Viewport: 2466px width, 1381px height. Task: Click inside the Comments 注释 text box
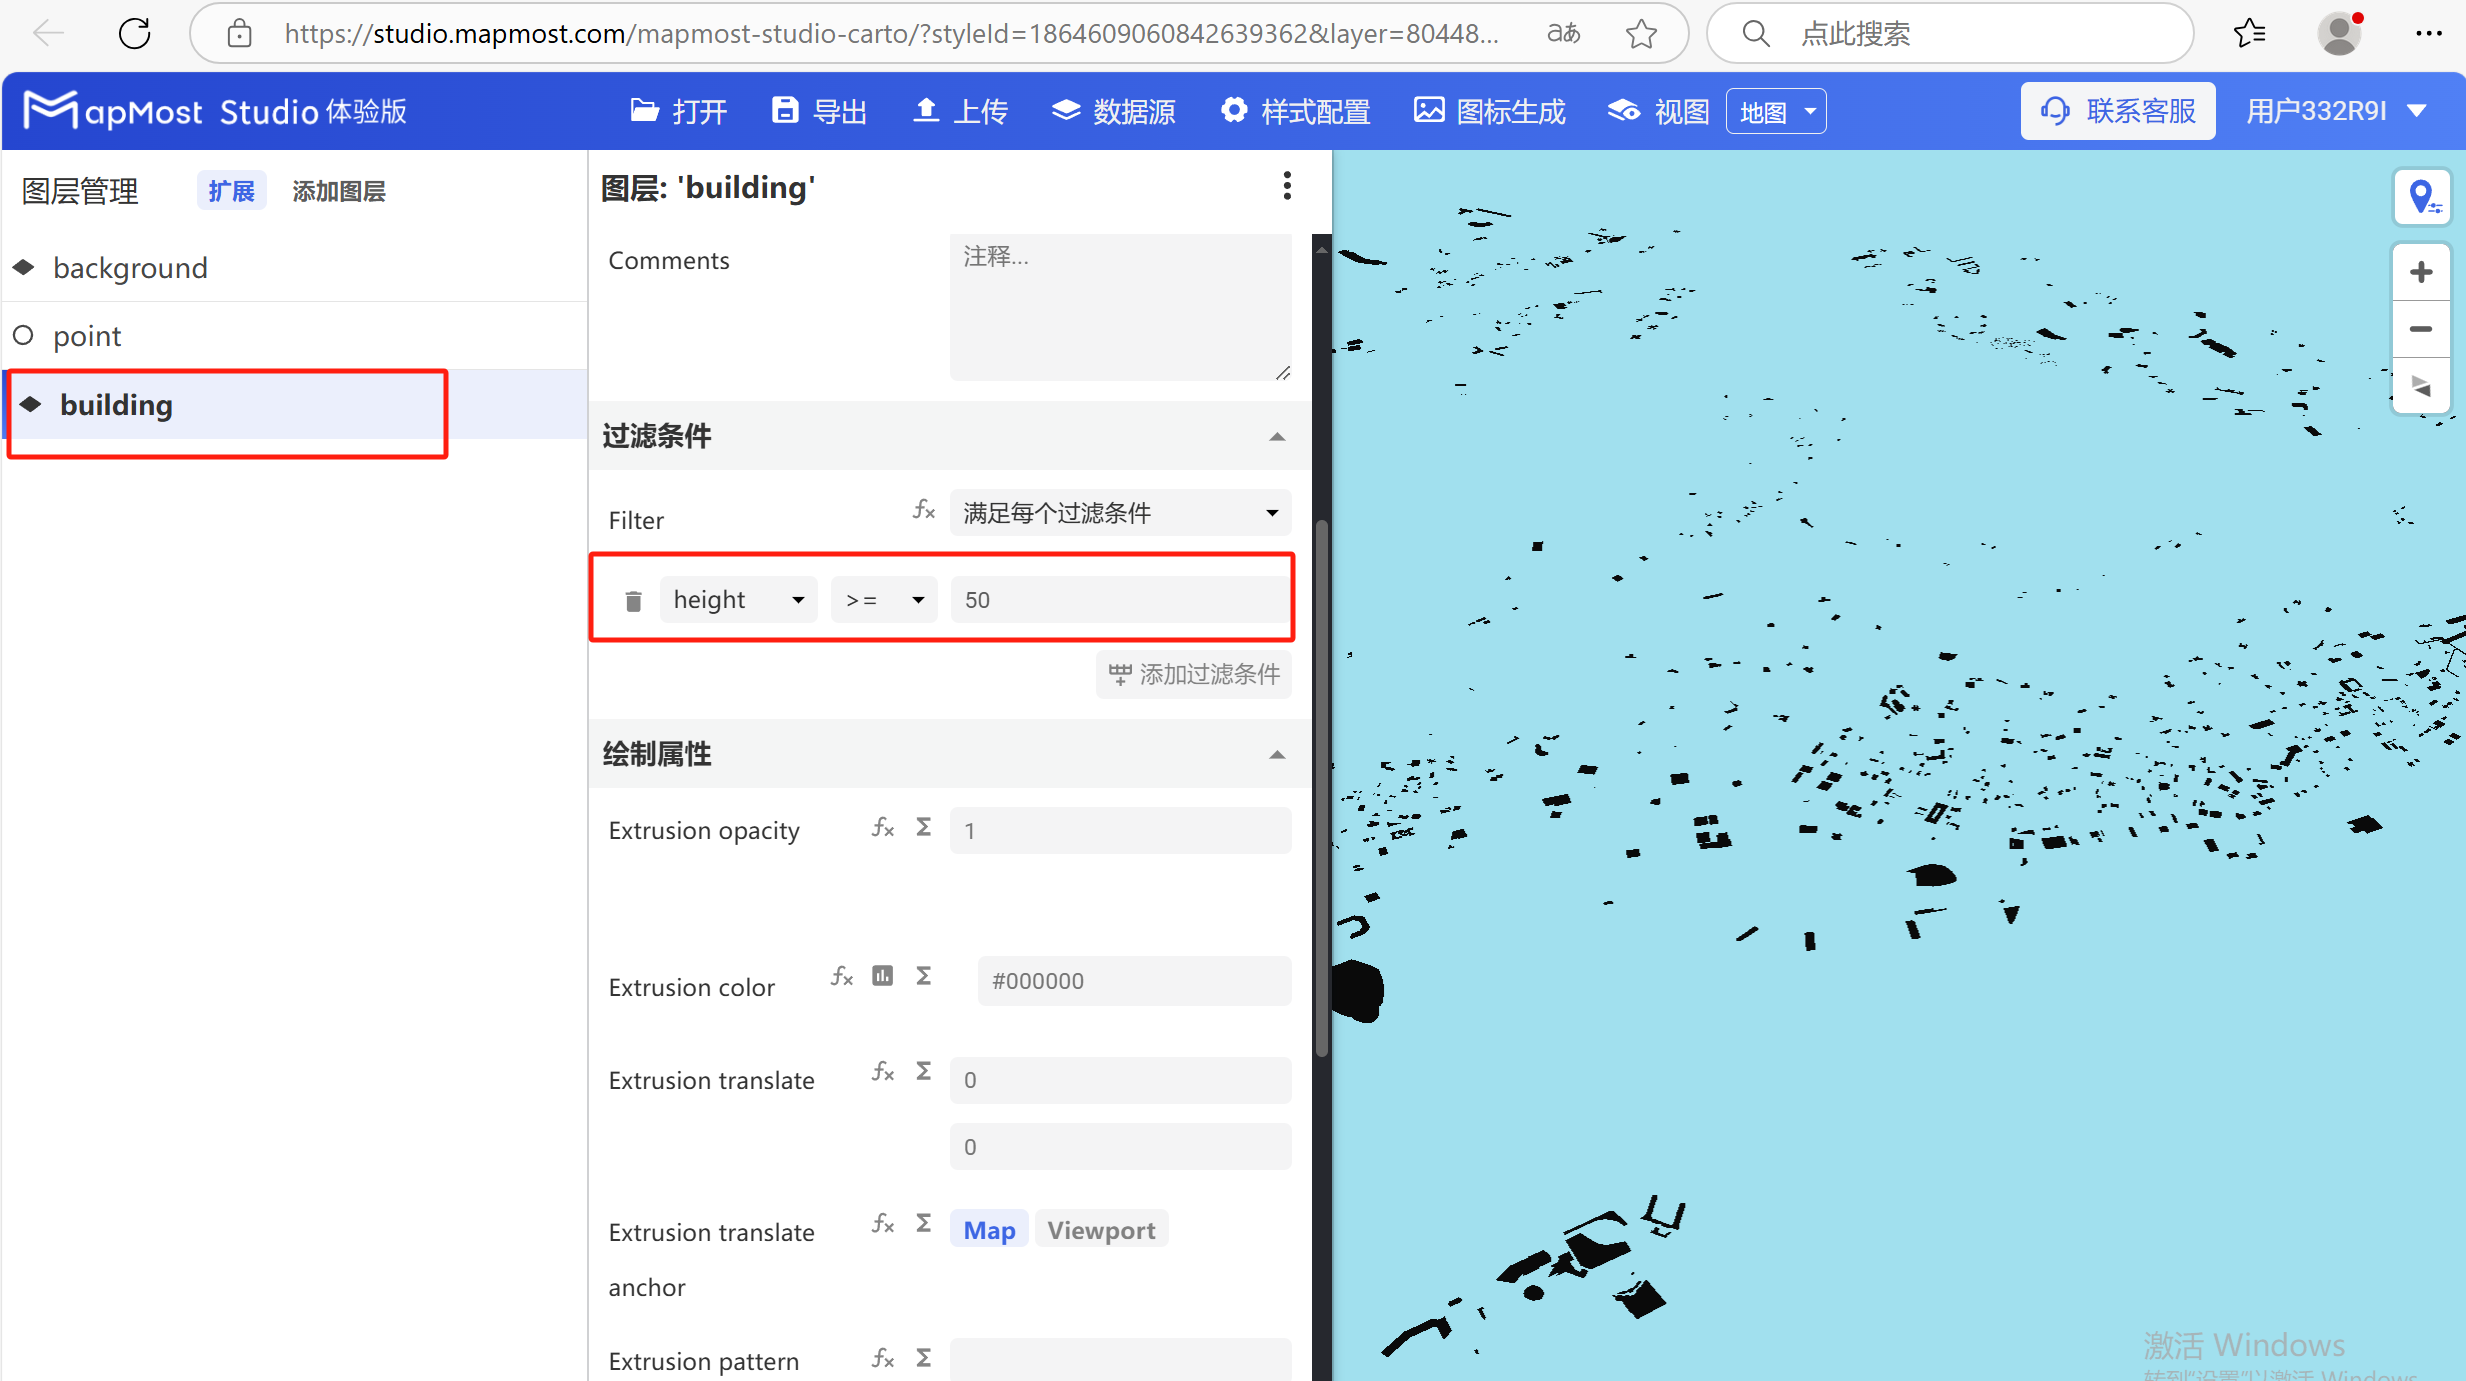coord(1119,307)
